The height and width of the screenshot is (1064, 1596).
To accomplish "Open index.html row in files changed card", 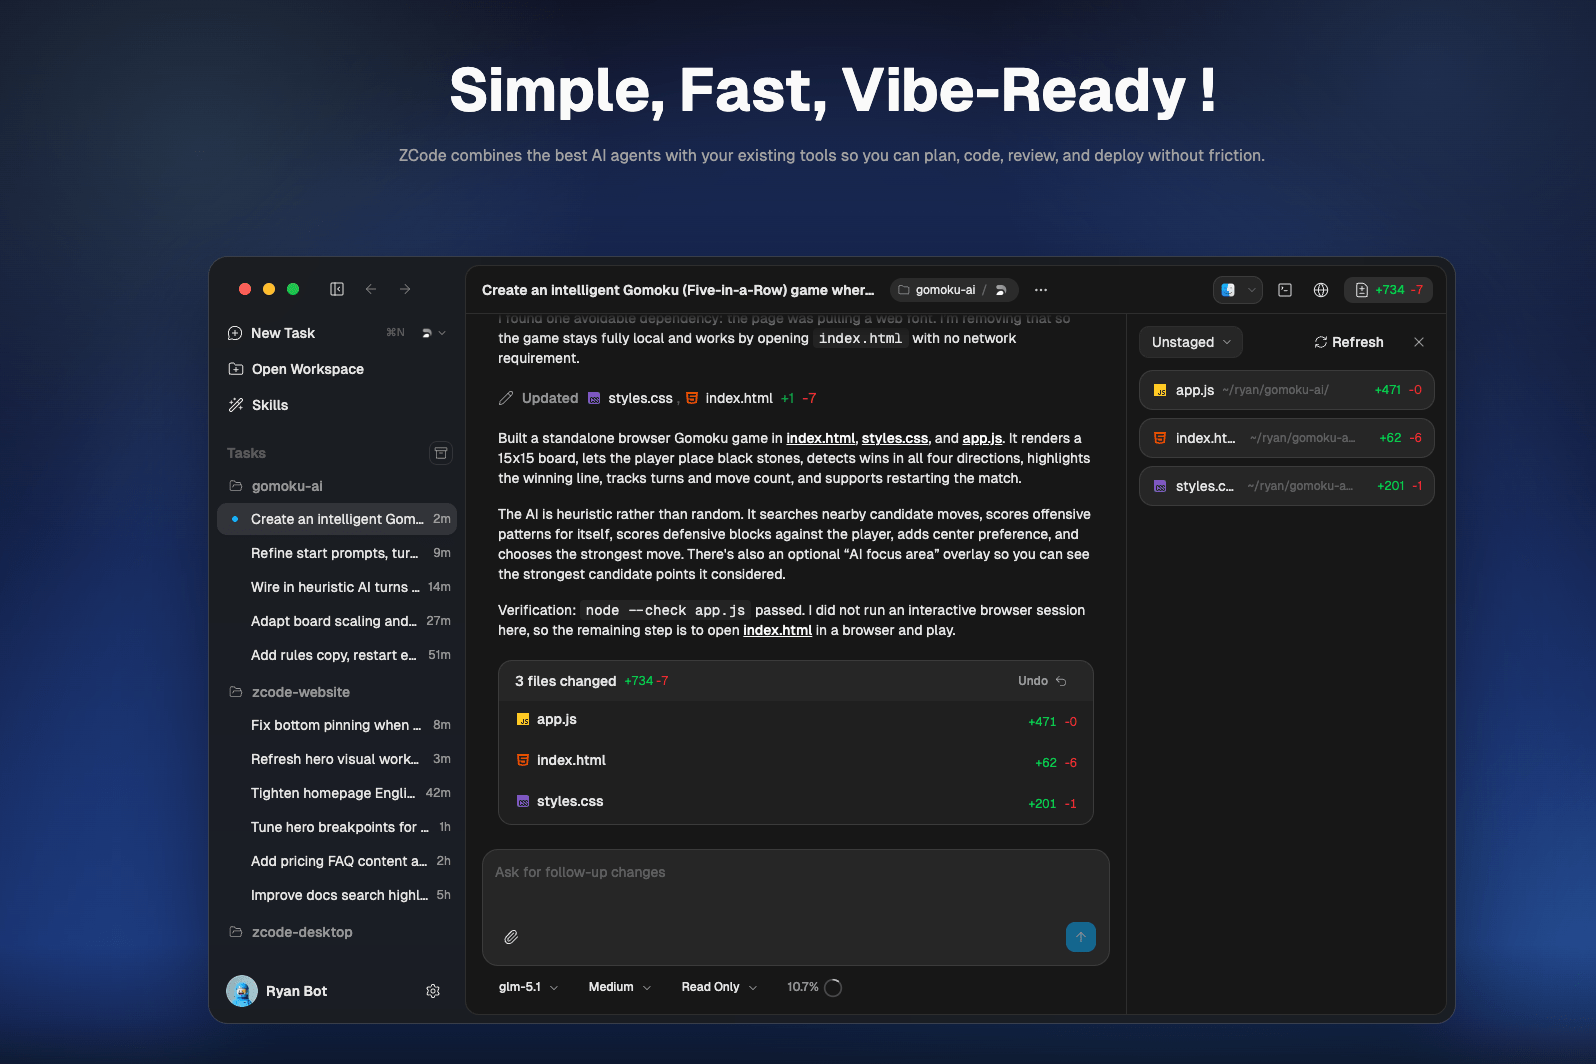I will [x=796, y=761].
